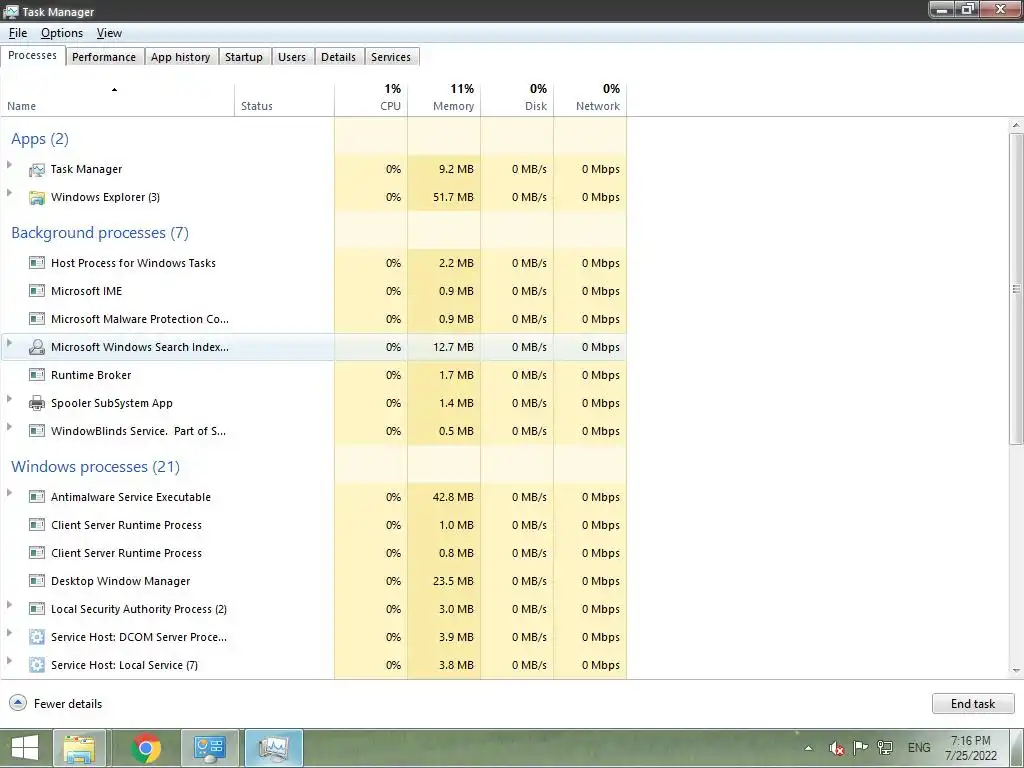Click the ENG language indicator

(x=919, y=748)
